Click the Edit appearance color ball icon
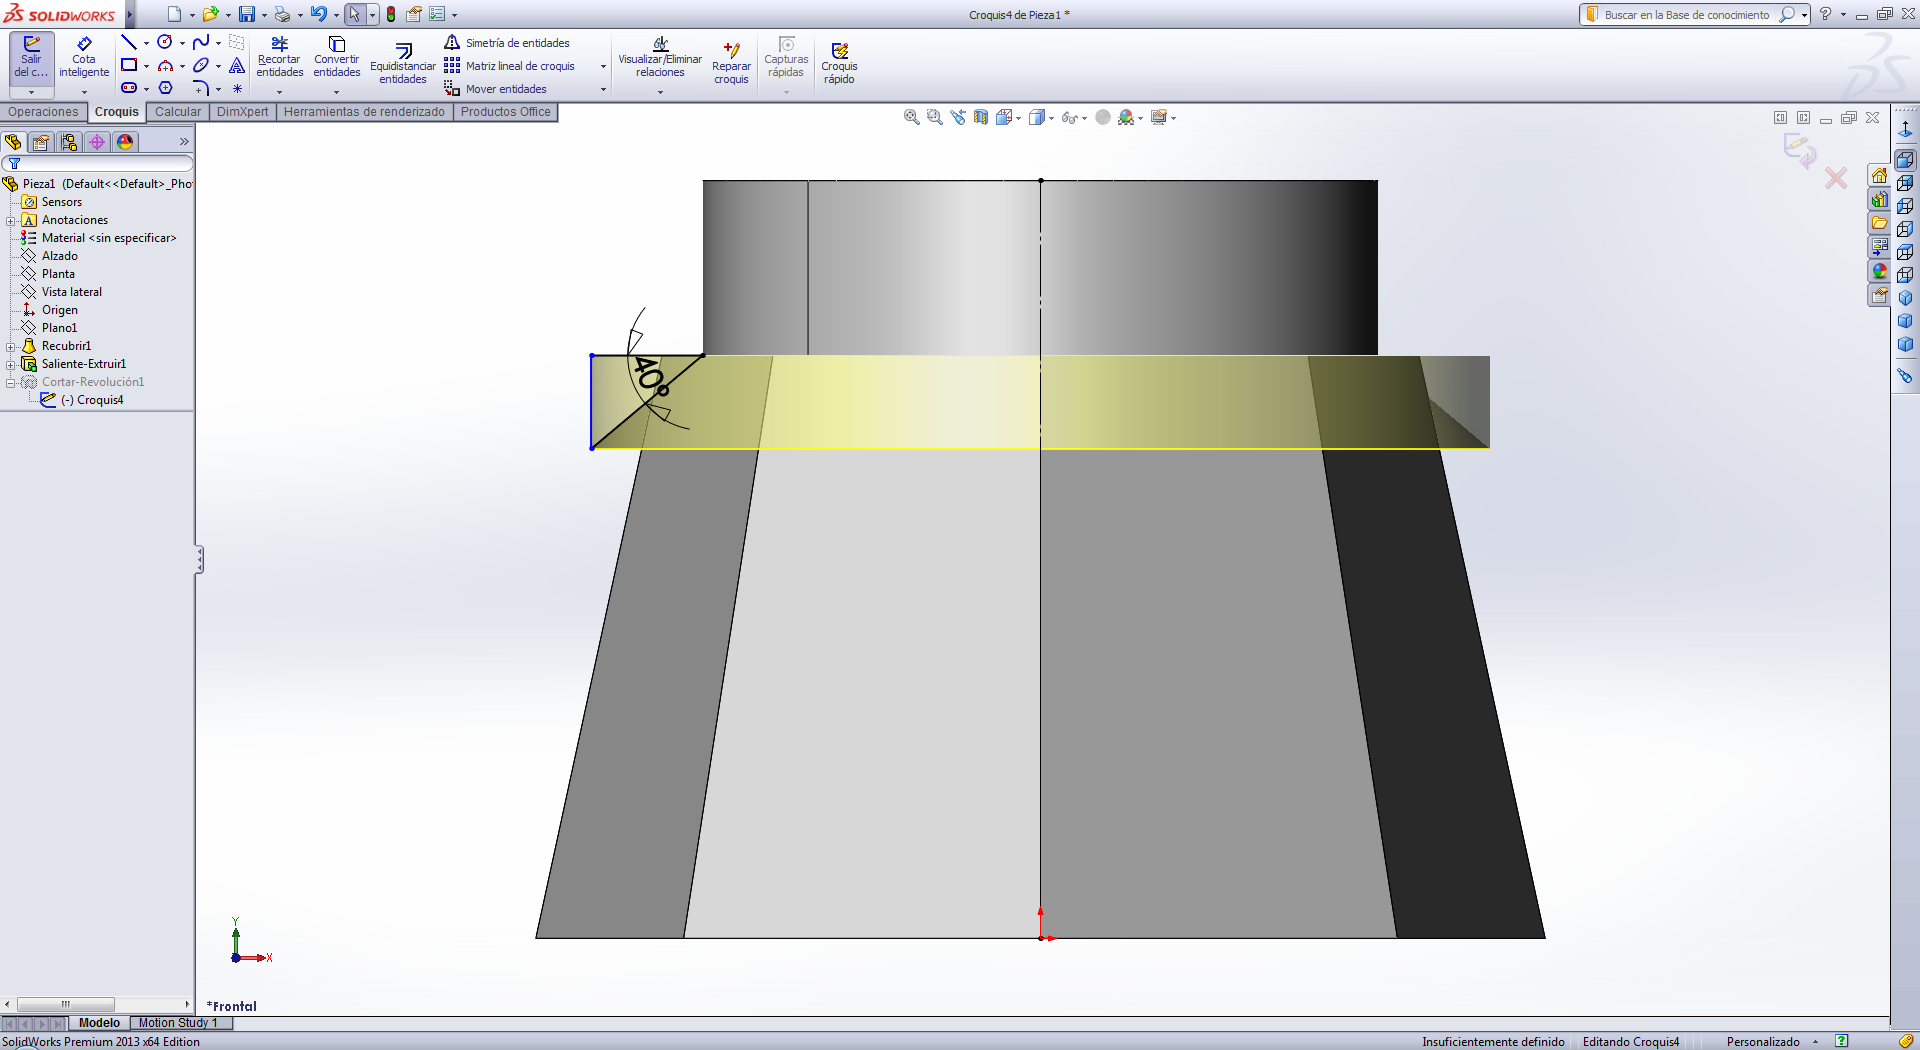1920x1050 pixels. coord(1126,117)
